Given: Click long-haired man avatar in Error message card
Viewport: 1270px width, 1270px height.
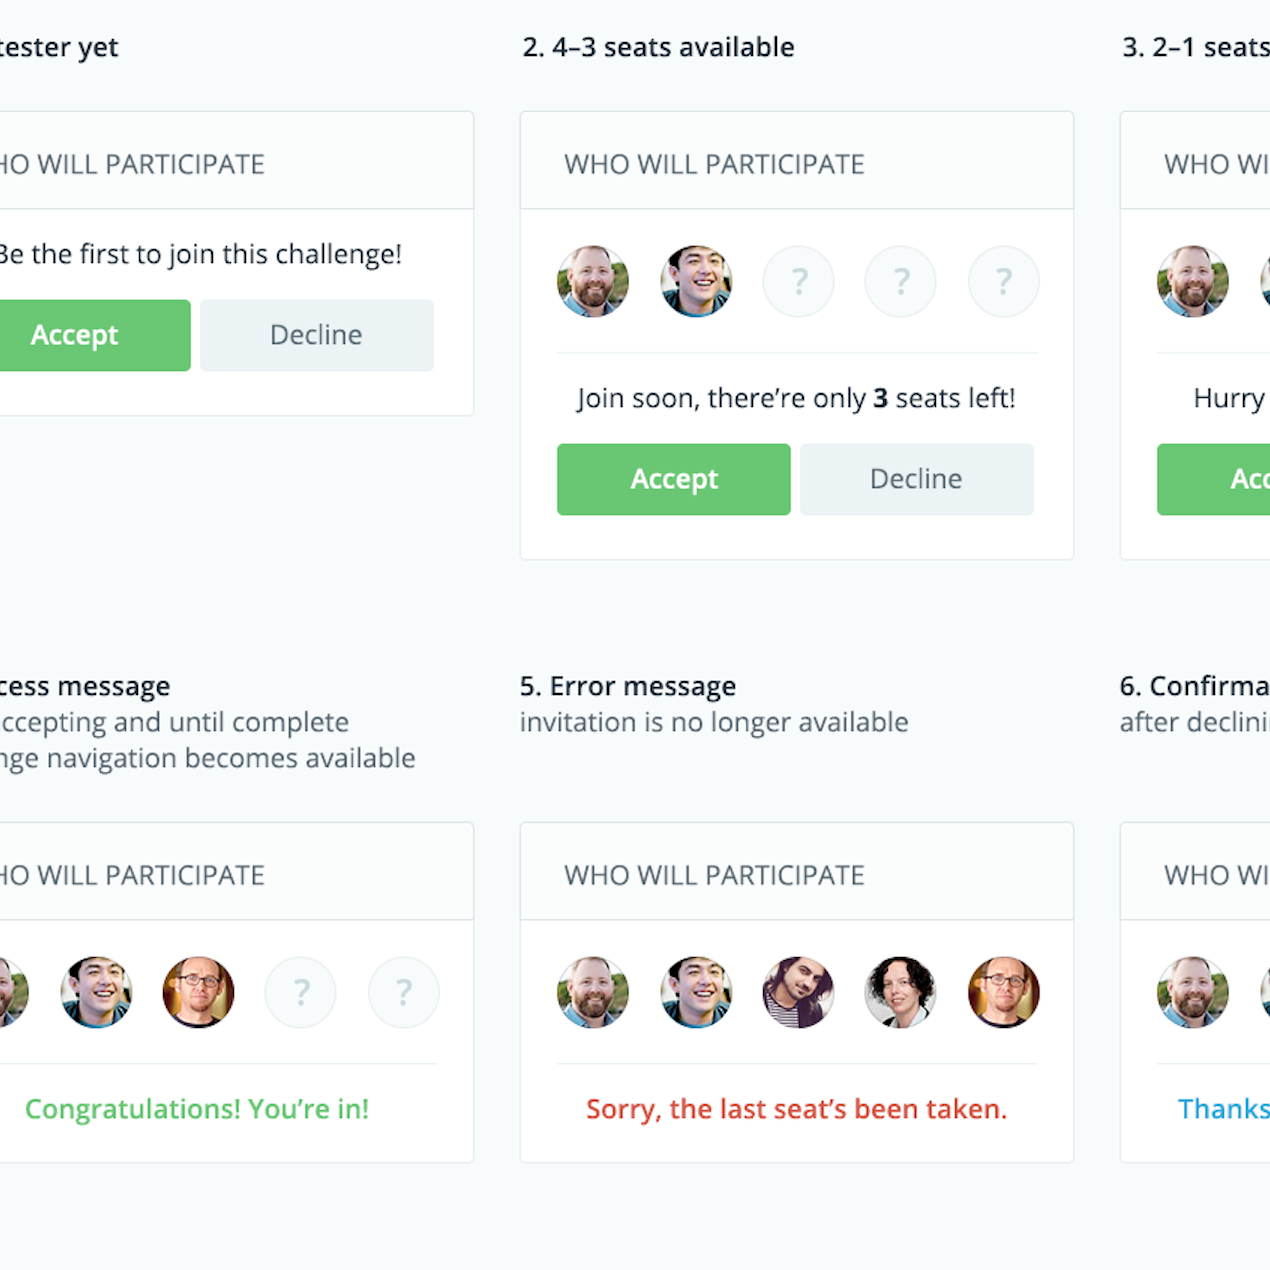Looking at the screenshot, I should [x=798, y=992].
